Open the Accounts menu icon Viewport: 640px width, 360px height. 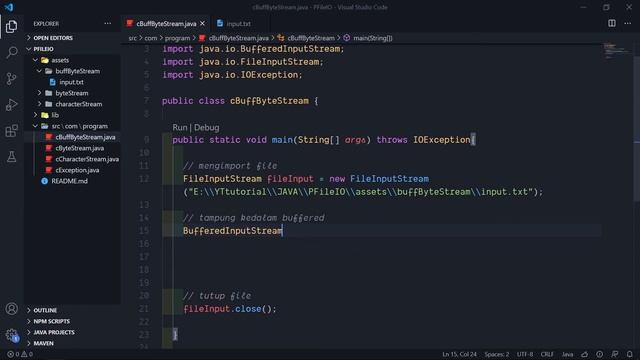point(11,309)
